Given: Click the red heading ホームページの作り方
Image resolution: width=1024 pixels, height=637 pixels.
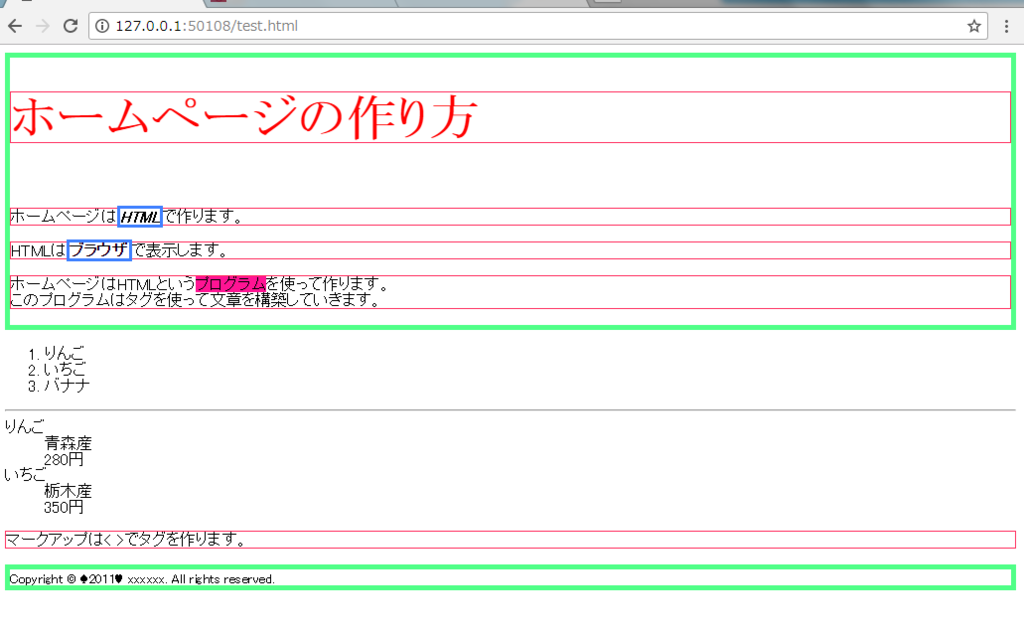Looking at the screenshot, I should point(244,117).
